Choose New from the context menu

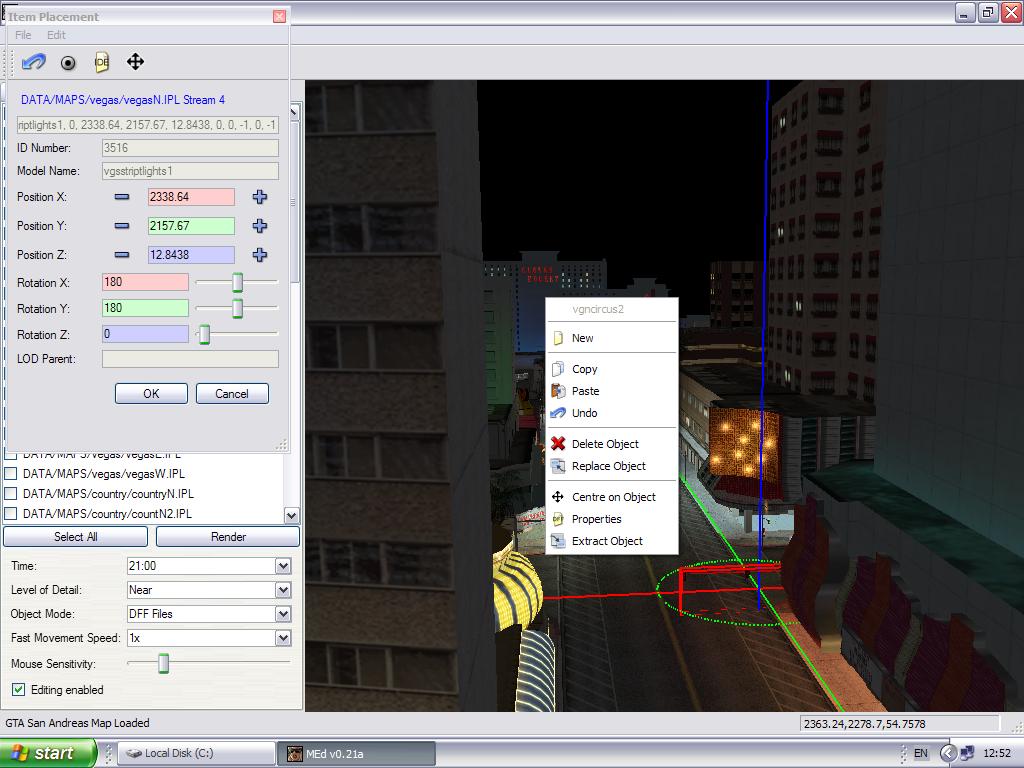tap(612, 338)
